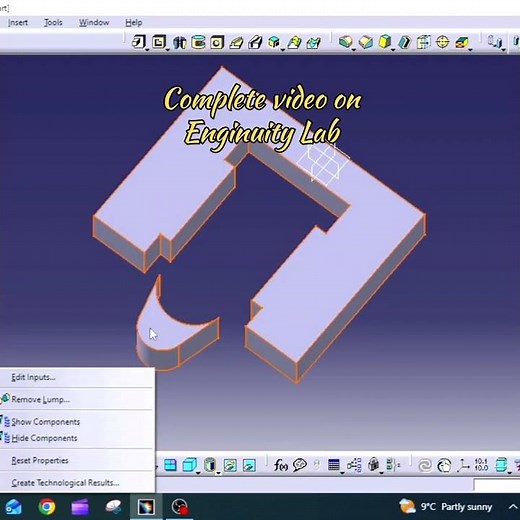Select the Thread/Tap tool
The height and width of the screenshot is (520, 520).
[443, 42]
